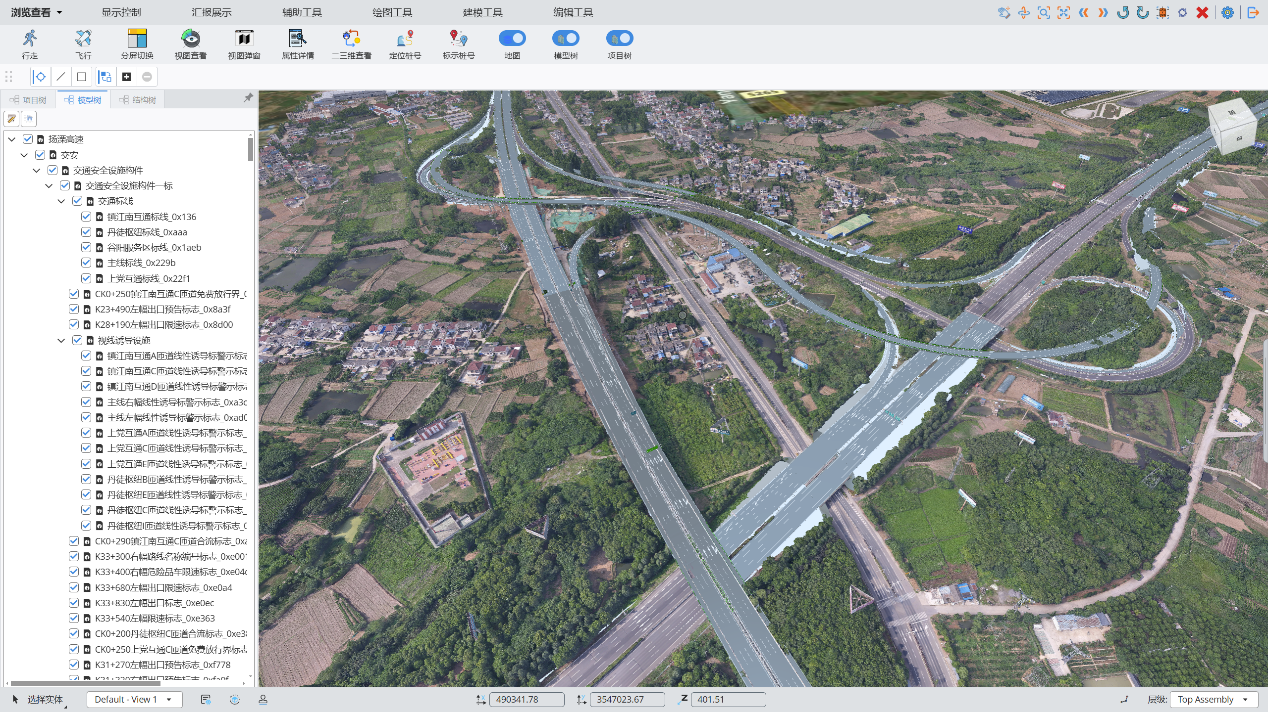Viewport: 1268px width, 712px height.
Task: Collapse the 视线诱导设施 tree node
Action: (x=63, y=340)
